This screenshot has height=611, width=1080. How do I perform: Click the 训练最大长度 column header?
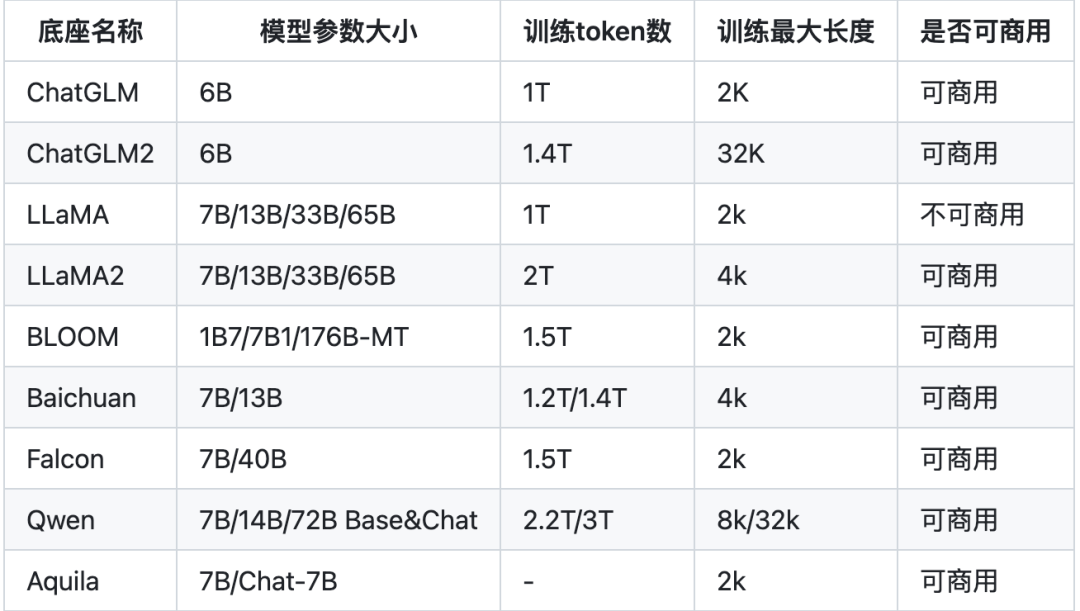coord(796,32)
